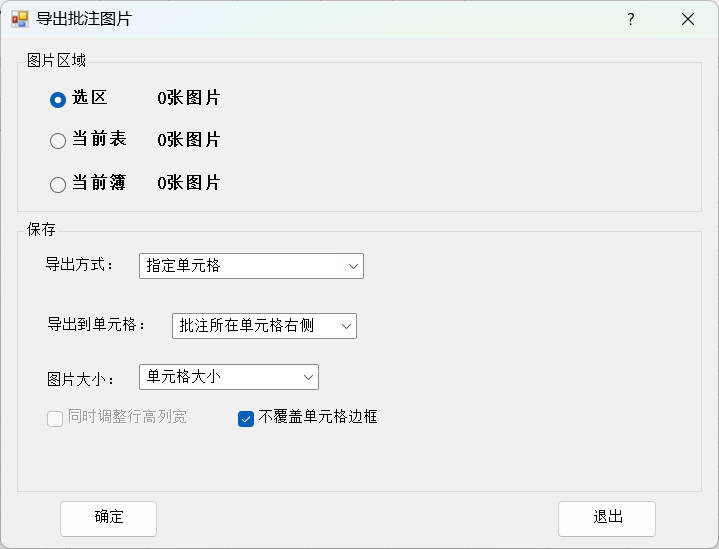Click the grayed-out 同时调整行高列宽 checkbox
The width and height of the screenshot is (719, 549).
(56, 418)
